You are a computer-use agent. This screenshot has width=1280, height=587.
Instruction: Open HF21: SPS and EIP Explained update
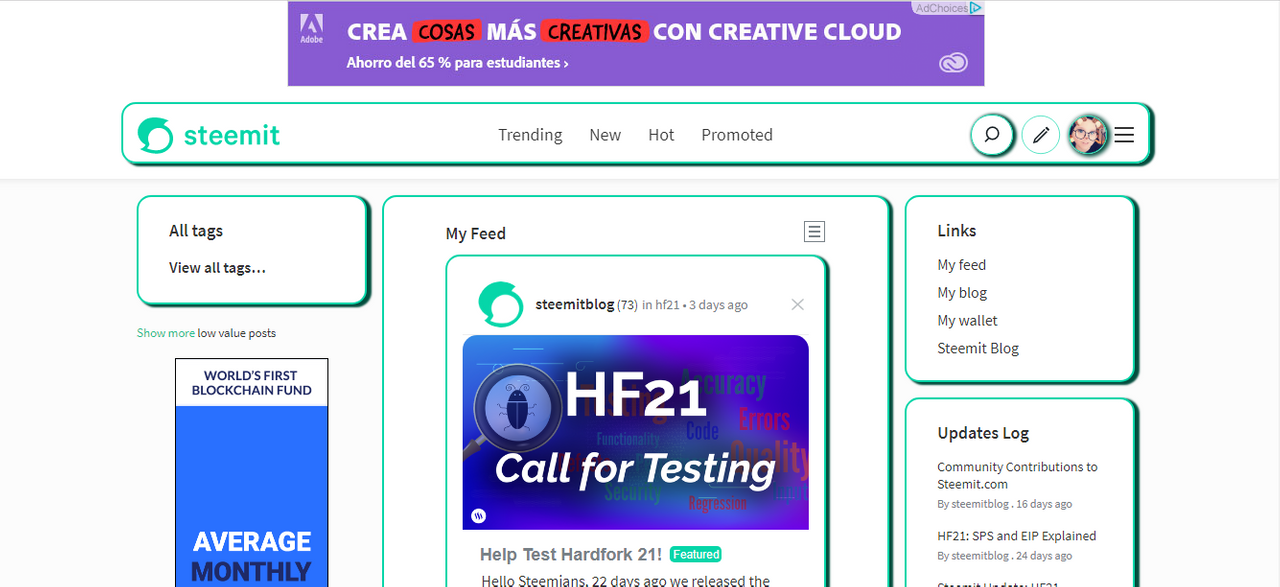1017,536
